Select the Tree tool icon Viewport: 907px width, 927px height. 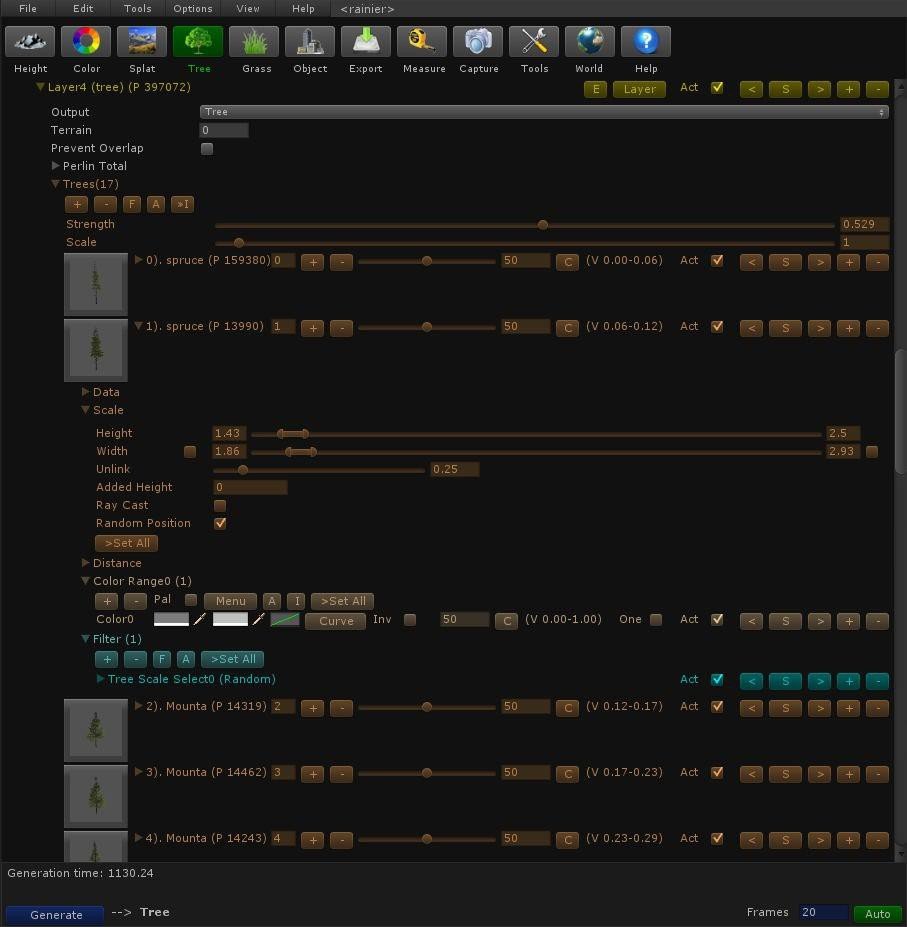pos(198,41)
